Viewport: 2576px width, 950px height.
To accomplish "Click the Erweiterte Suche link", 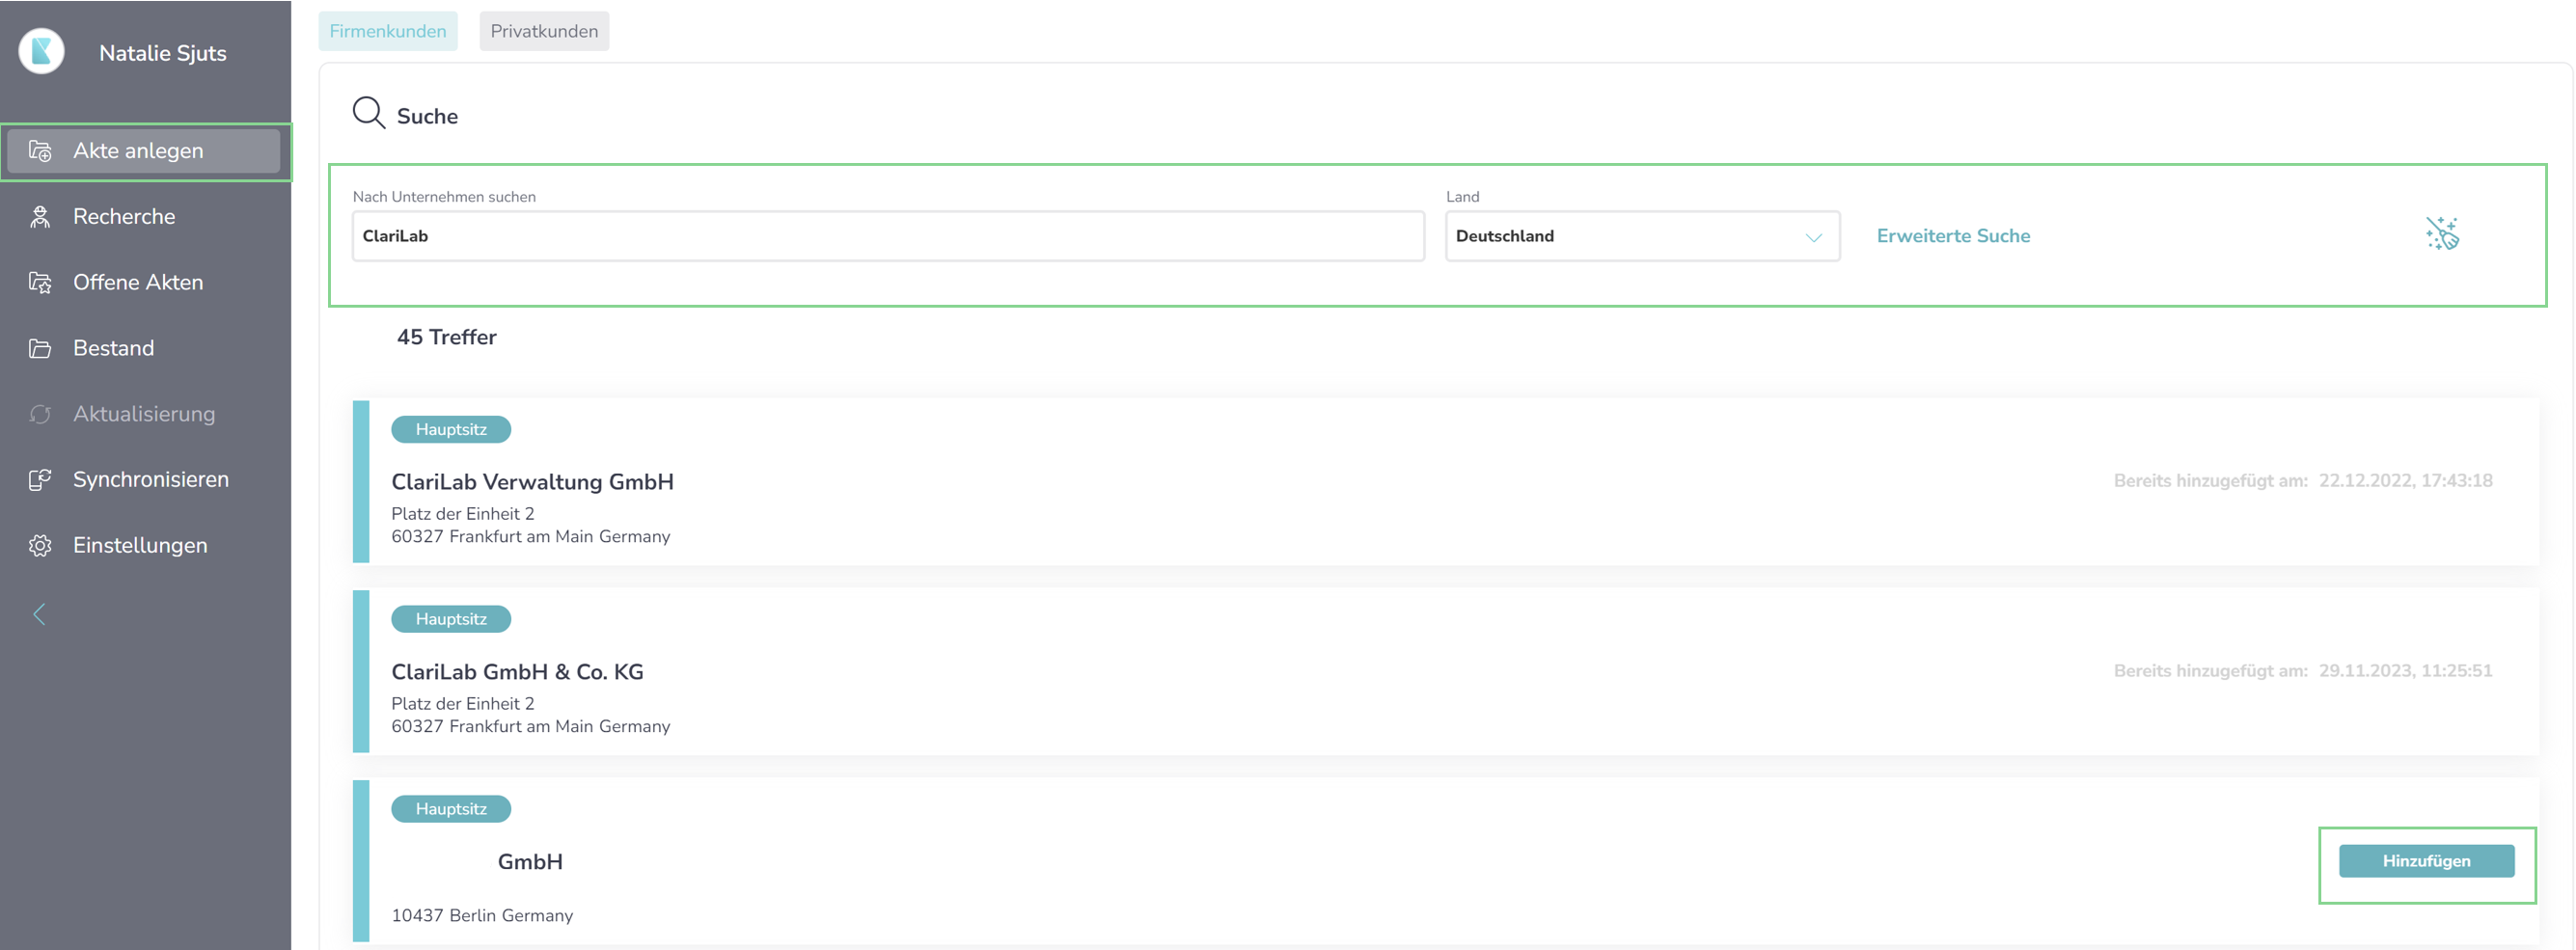I will [1953, 236].
